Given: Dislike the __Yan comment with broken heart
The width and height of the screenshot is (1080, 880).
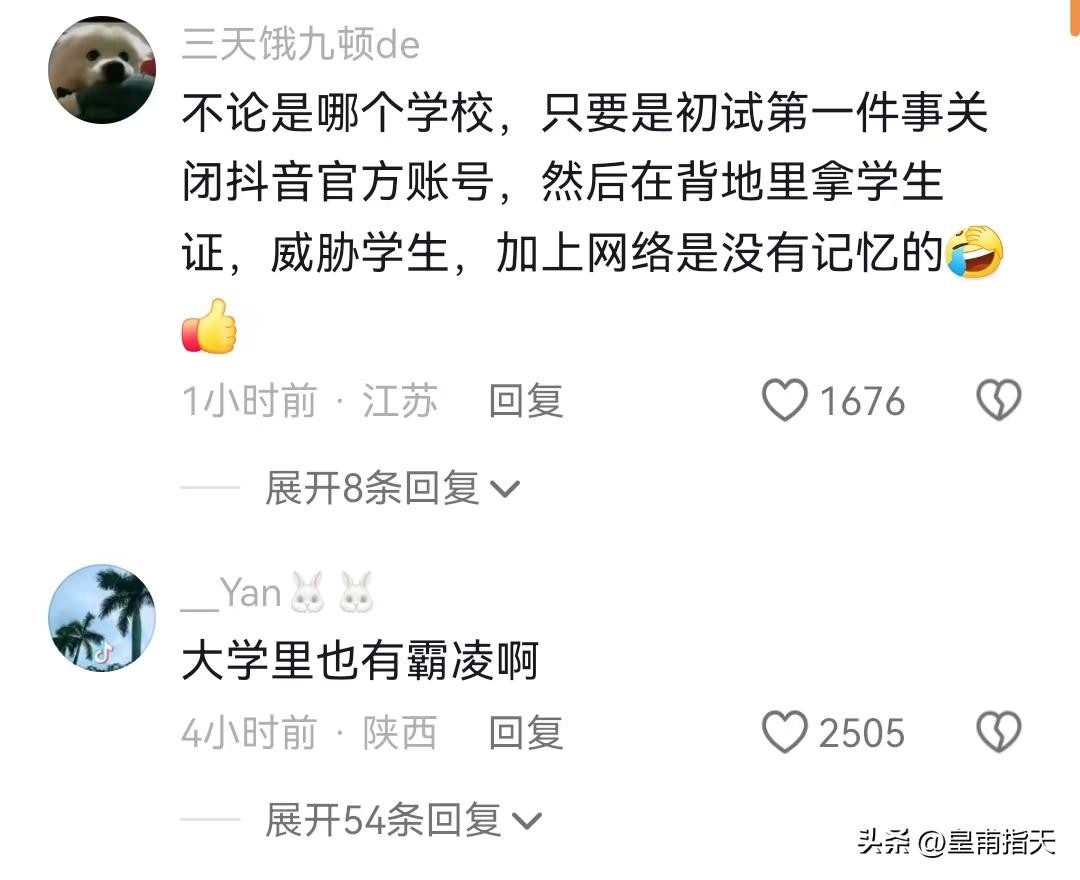Looking at the screenshot, I should tap(999, 732).
